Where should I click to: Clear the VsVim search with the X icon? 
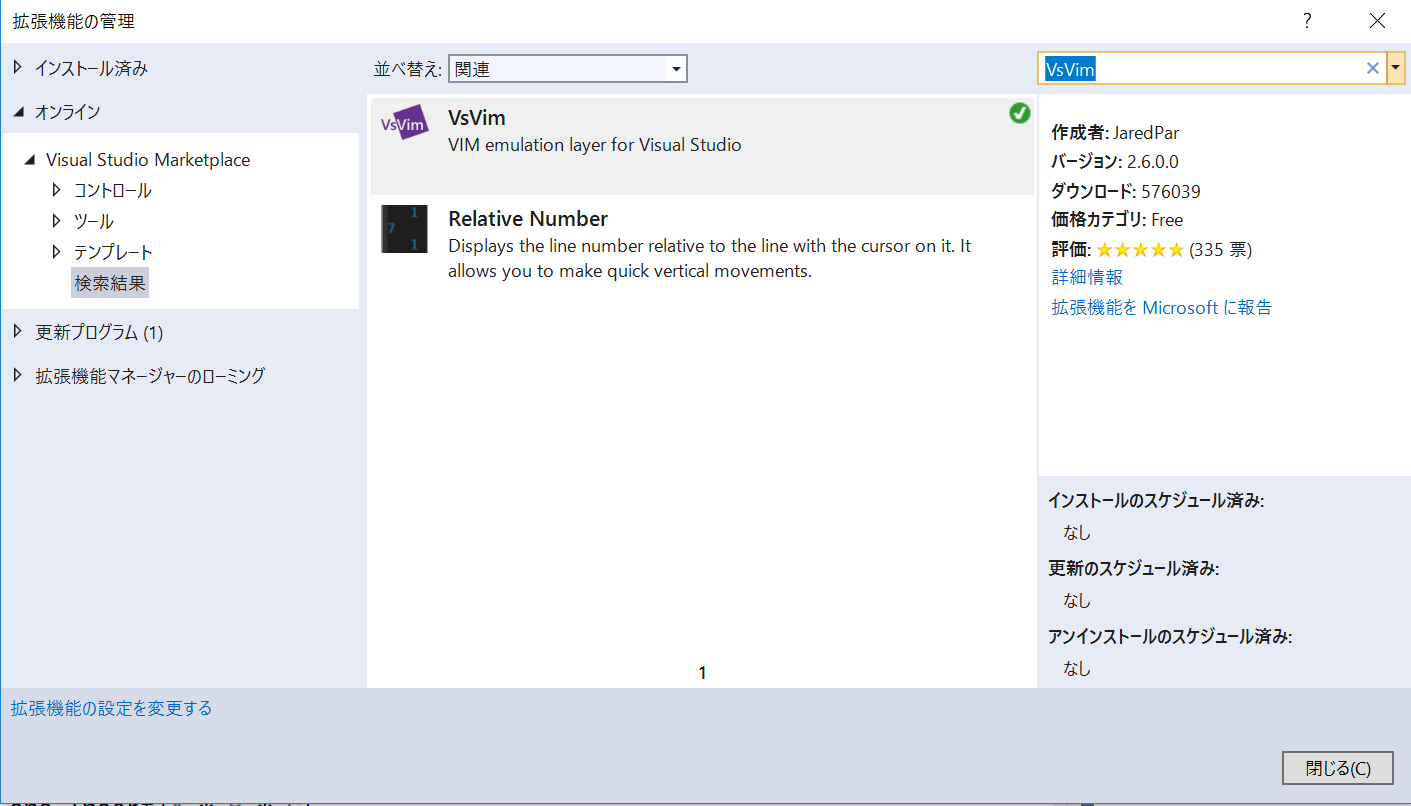[1373, 67]
